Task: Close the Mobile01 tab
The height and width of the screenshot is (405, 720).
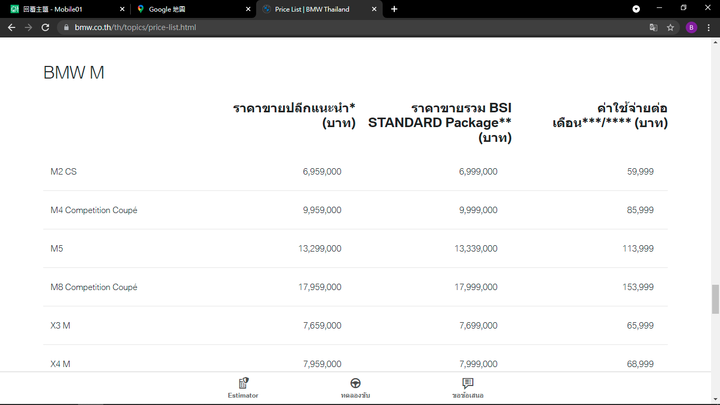Action: click(x=122, y=9)
